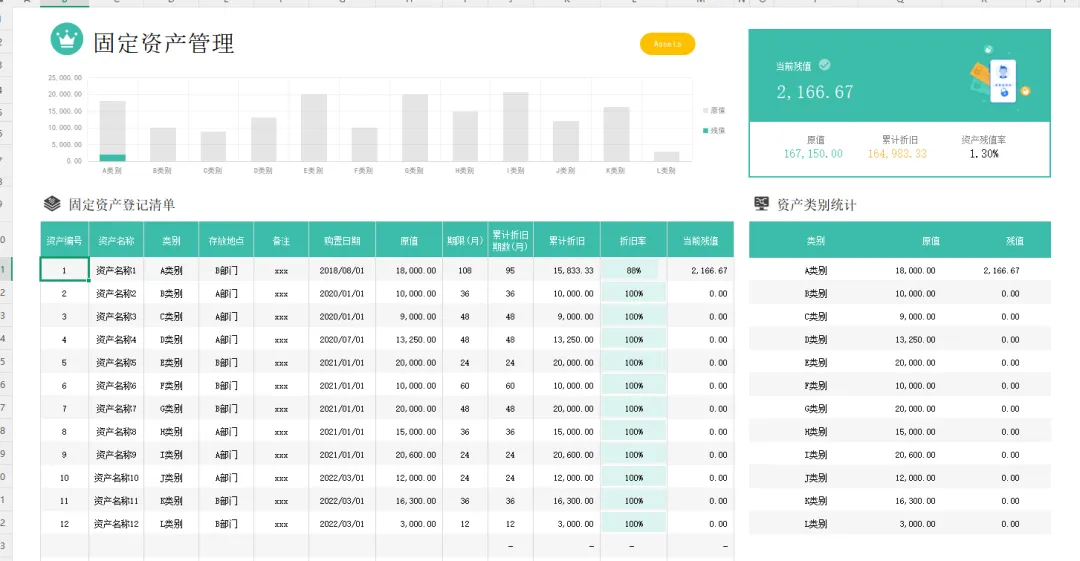
Task: Select the 购置日期 column header
Action: click(x=342, y=241)
